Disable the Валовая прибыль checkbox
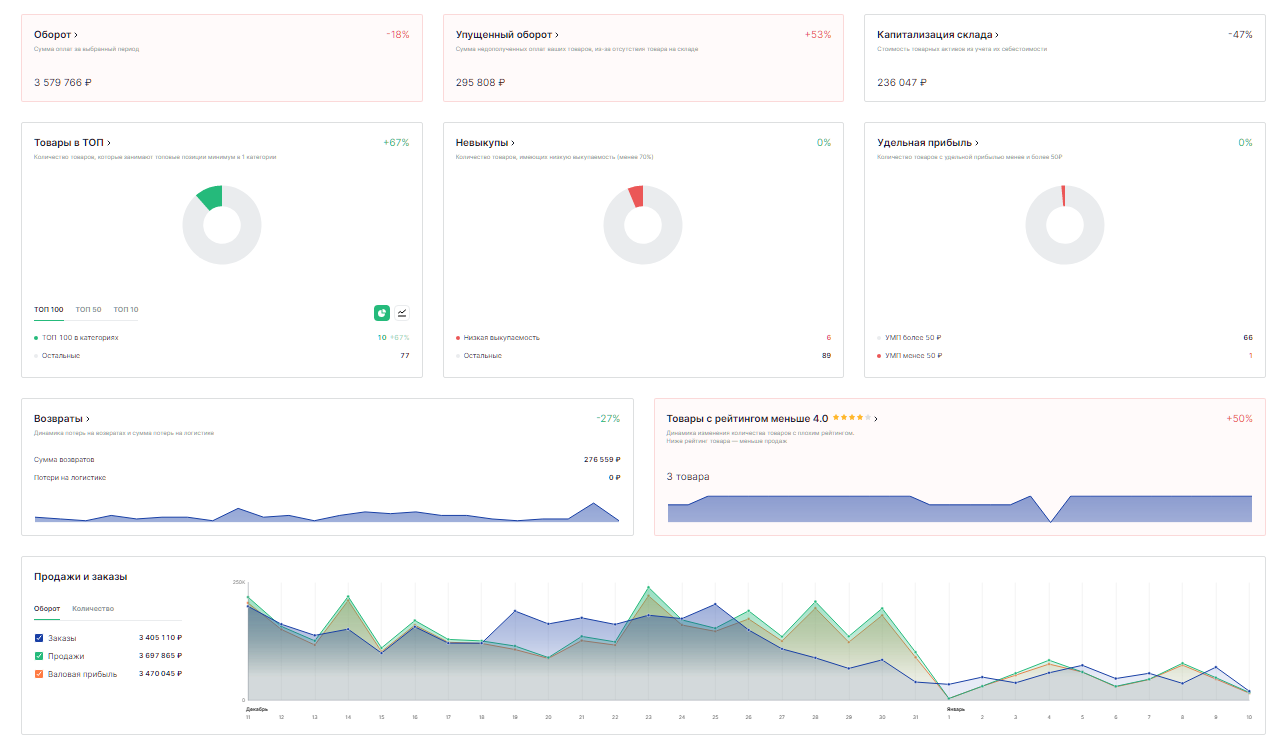The width and height of the screenshot is (1280, 749). click(x=39, y=674)
